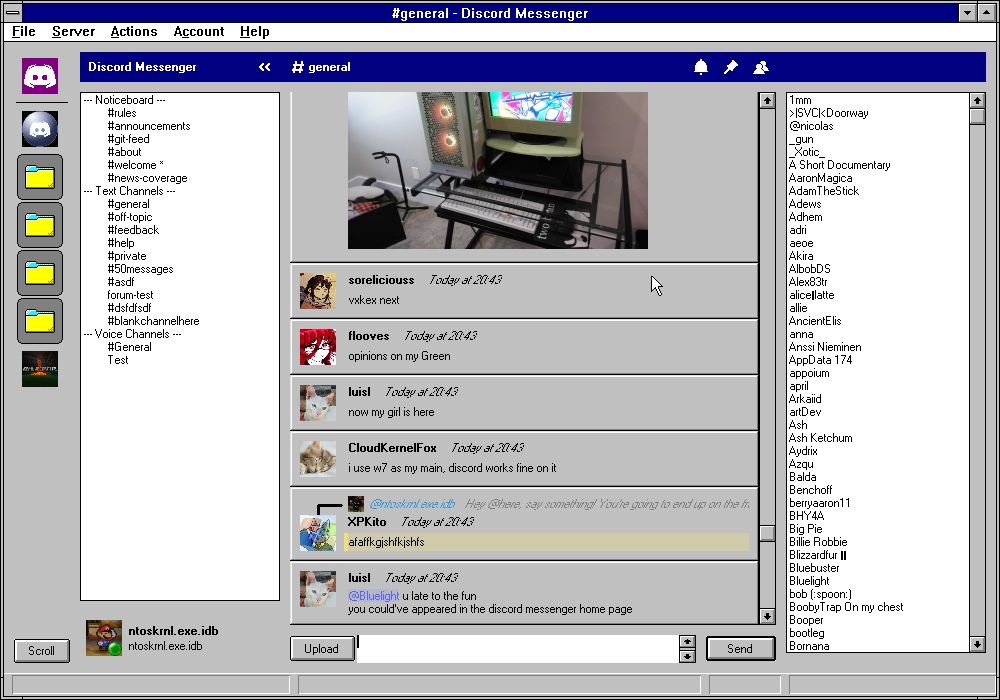Click the @ntoskrnl.exe.idb reply link
Viewport: 1000px width, 700px height.
pyautogui.click(x=412, y=504)
